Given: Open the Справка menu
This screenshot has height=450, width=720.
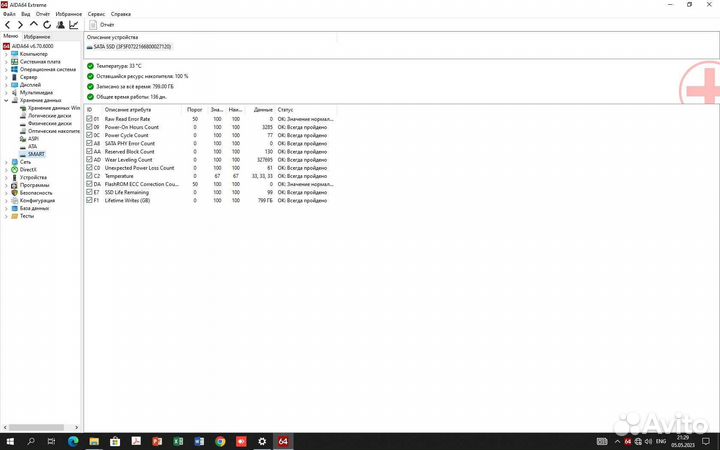Looking at the screenshot, I should 121,14.
